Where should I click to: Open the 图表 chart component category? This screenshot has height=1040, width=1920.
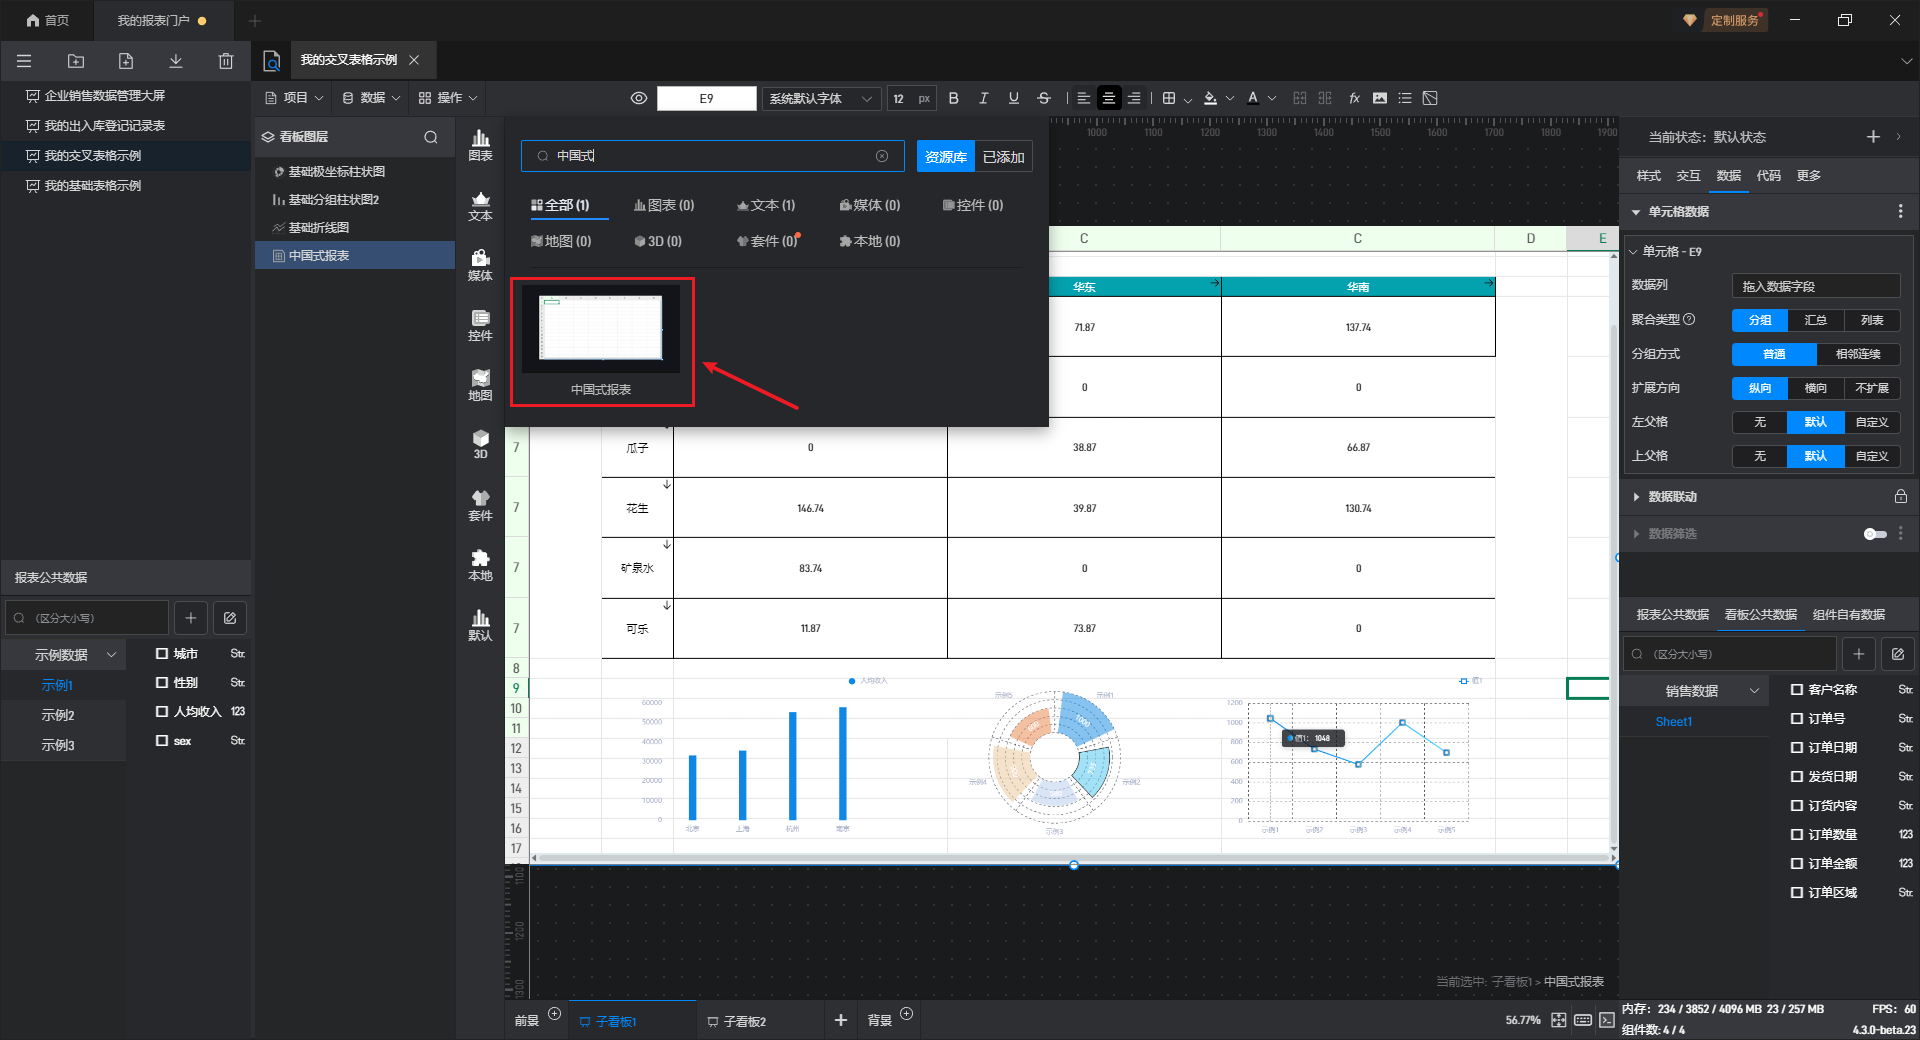[x=480, y=145]
